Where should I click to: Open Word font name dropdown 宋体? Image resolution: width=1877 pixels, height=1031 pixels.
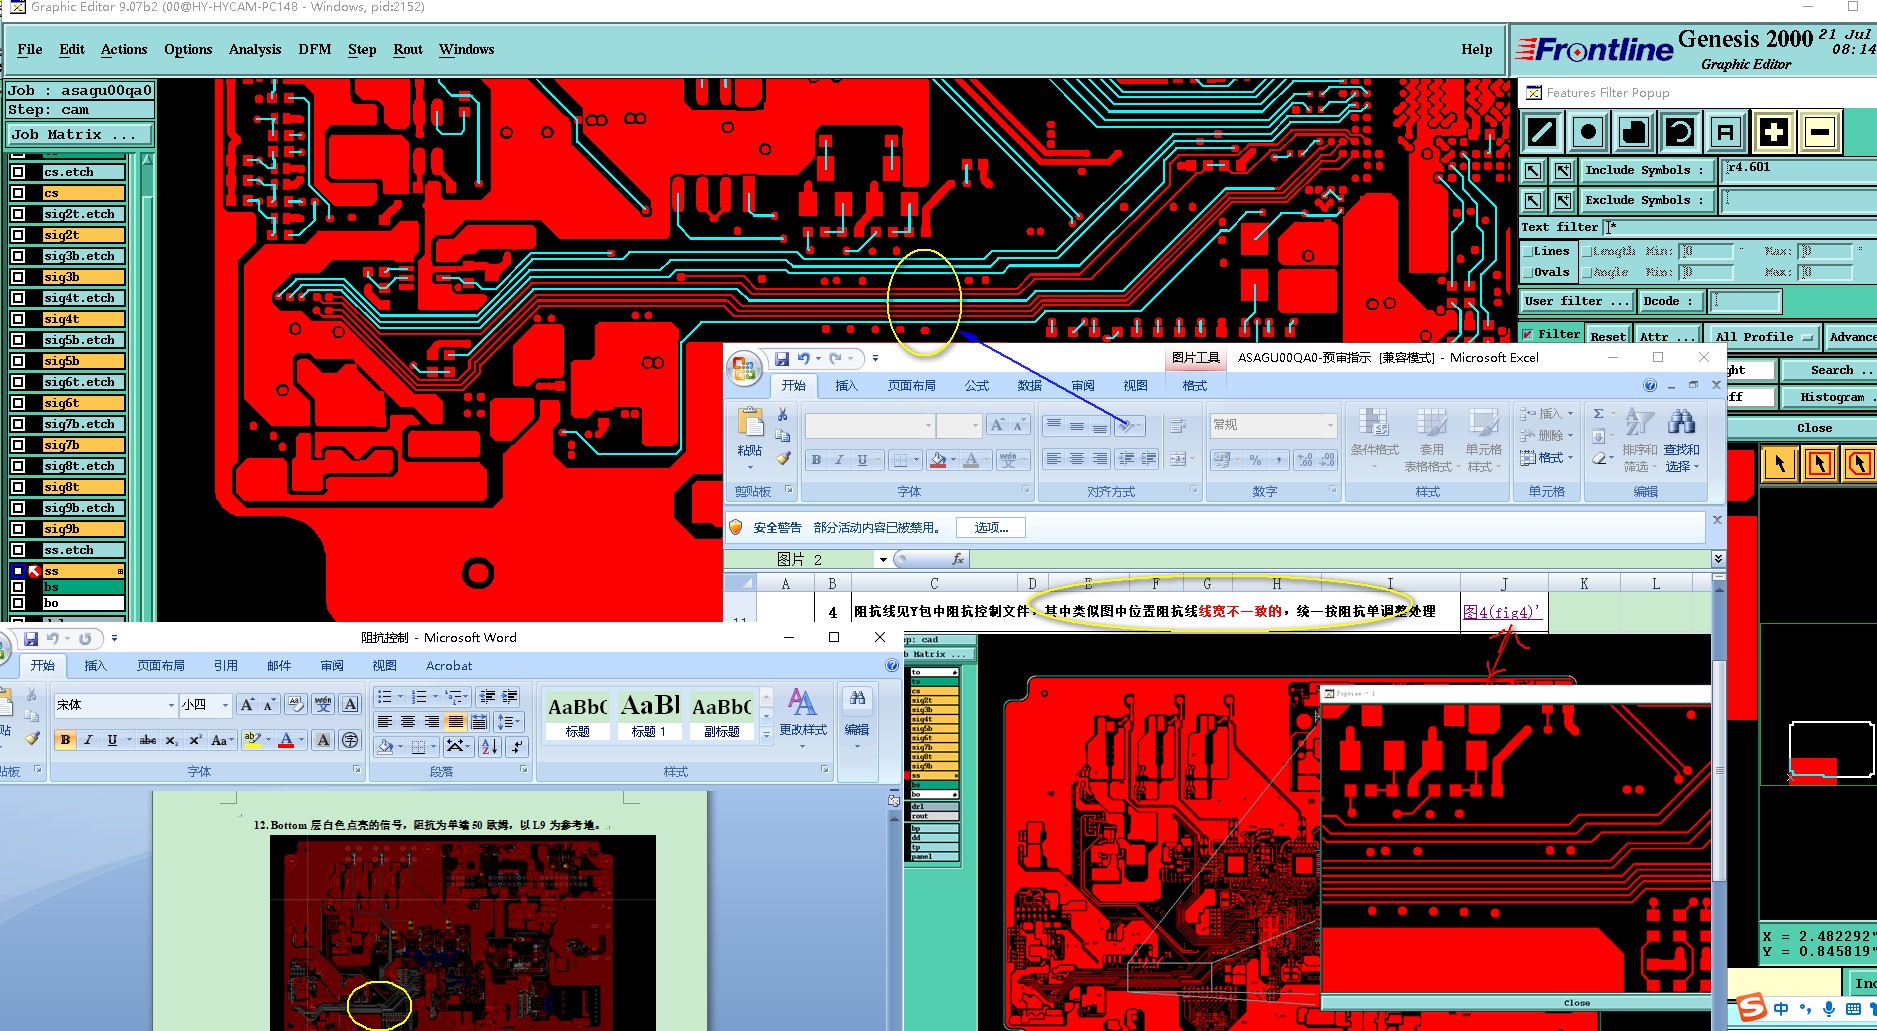(171, 705)
